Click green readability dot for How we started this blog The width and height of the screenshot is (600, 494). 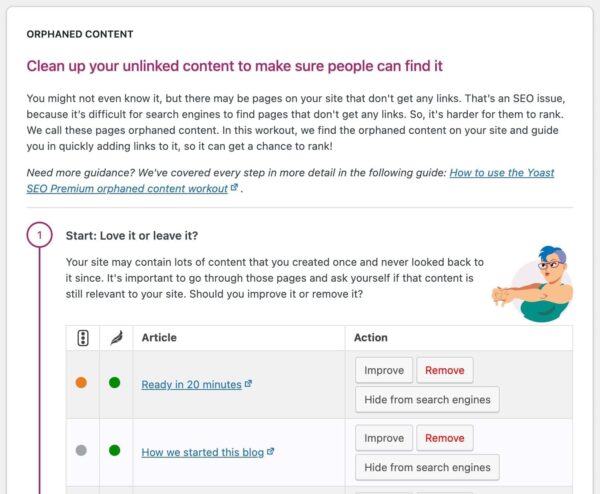[x=114, y=451]
